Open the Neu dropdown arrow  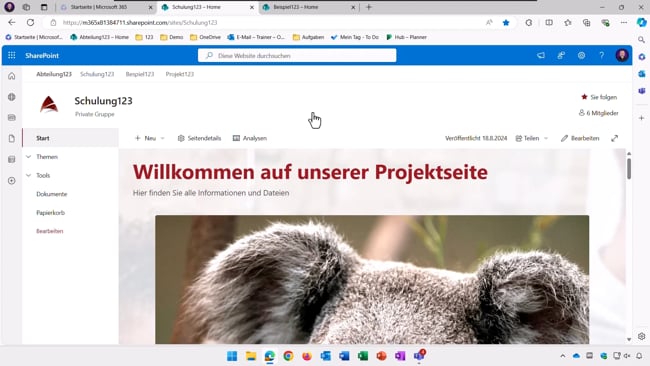(x=162, y=138)
